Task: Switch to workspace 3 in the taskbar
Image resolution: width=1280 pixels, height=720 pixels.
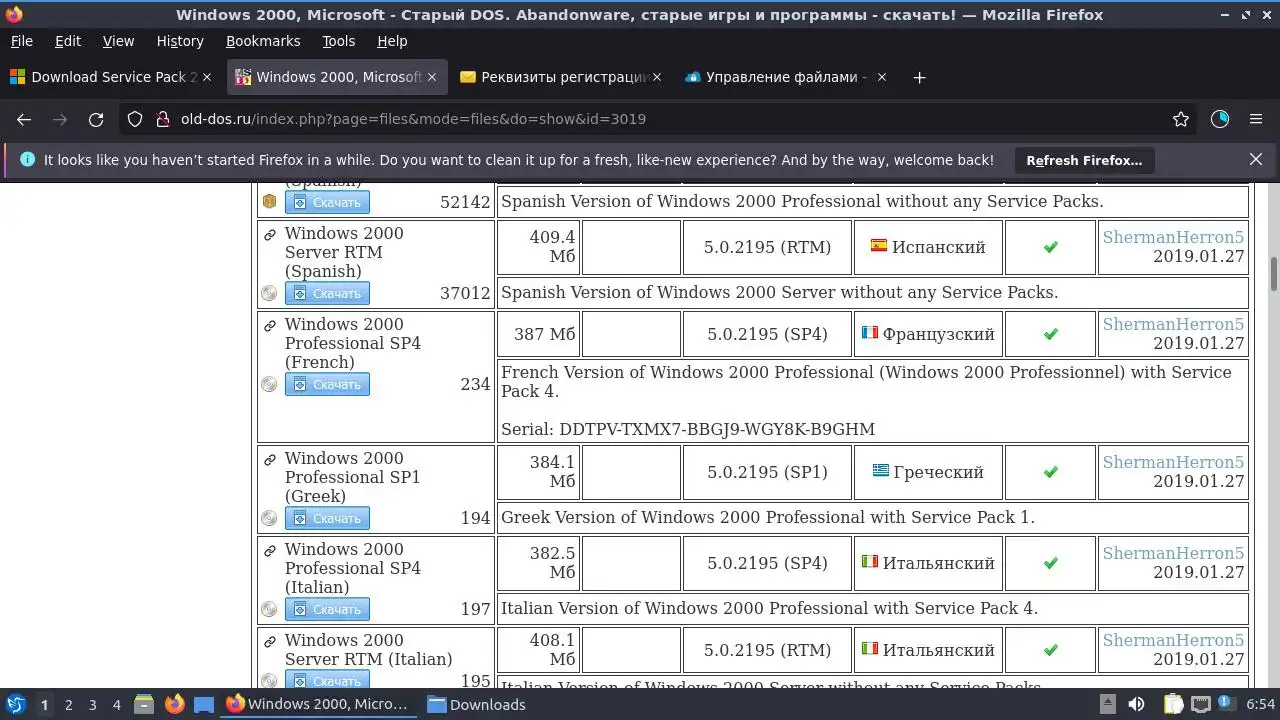Action: [92, 704]
